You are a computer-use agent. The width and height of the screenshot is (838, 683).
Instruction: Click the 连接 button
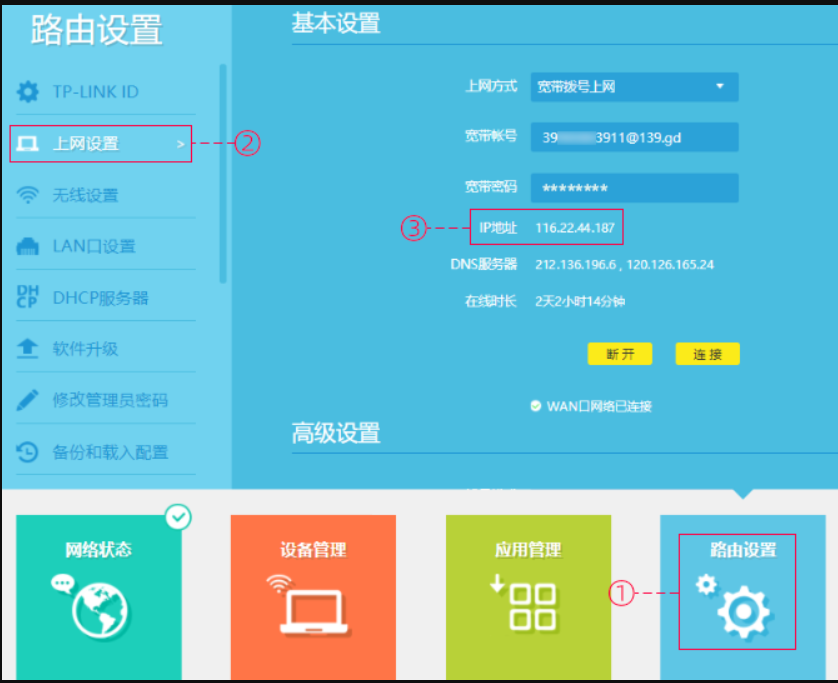(708, 354)
